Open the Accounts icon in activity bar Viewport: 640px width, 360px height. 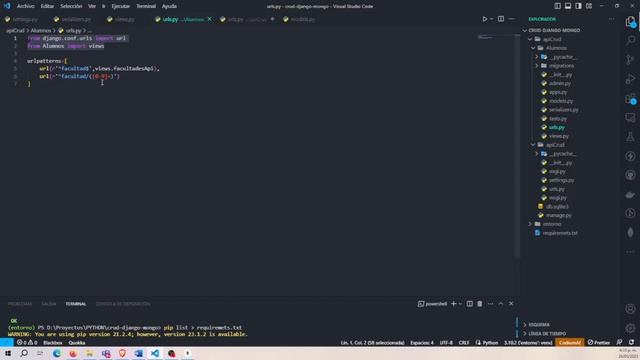pos(630,309)
